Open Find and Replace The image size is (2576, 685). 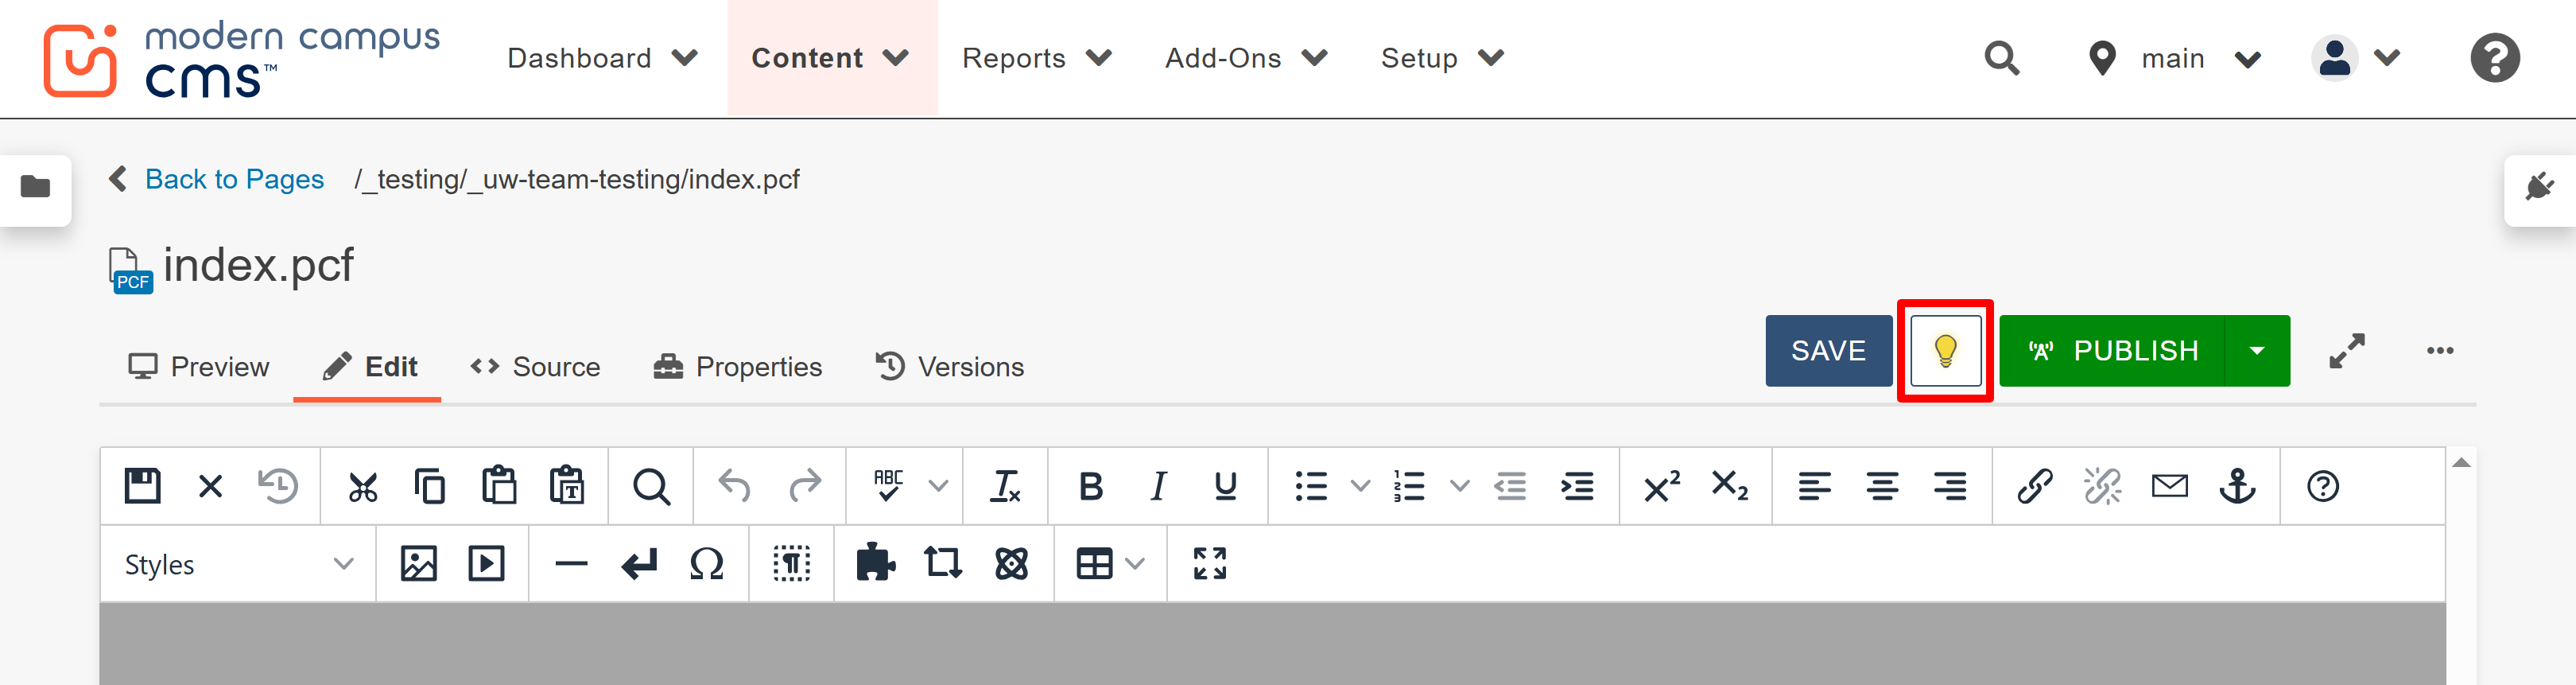pyautogui.click(x=650, y=486)
